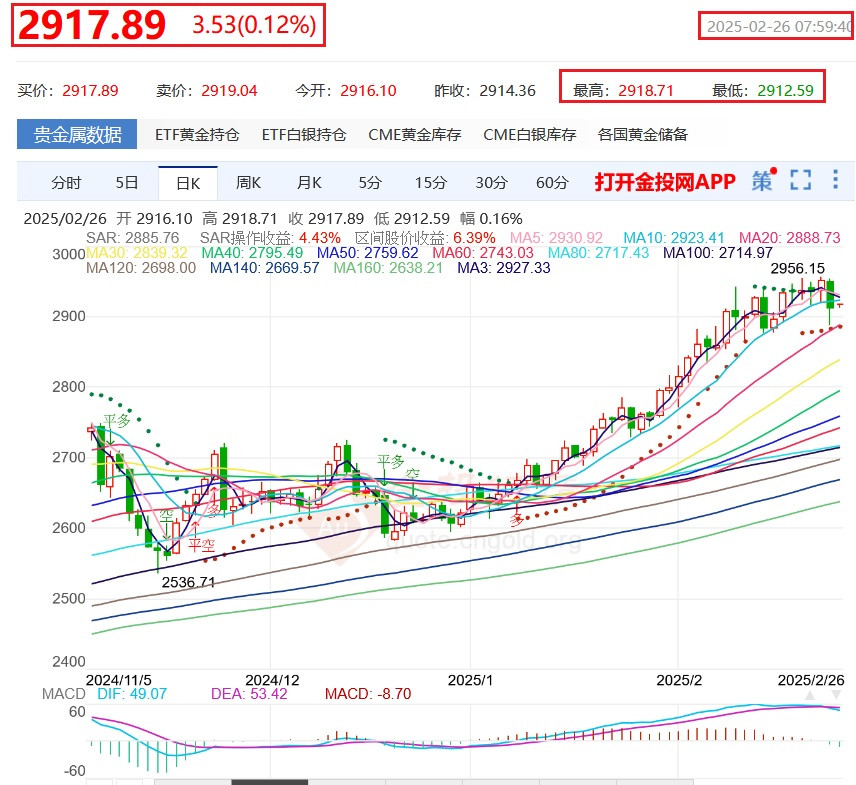
Task: Click the 最高 value 2918.71
Action: (646, 91)
